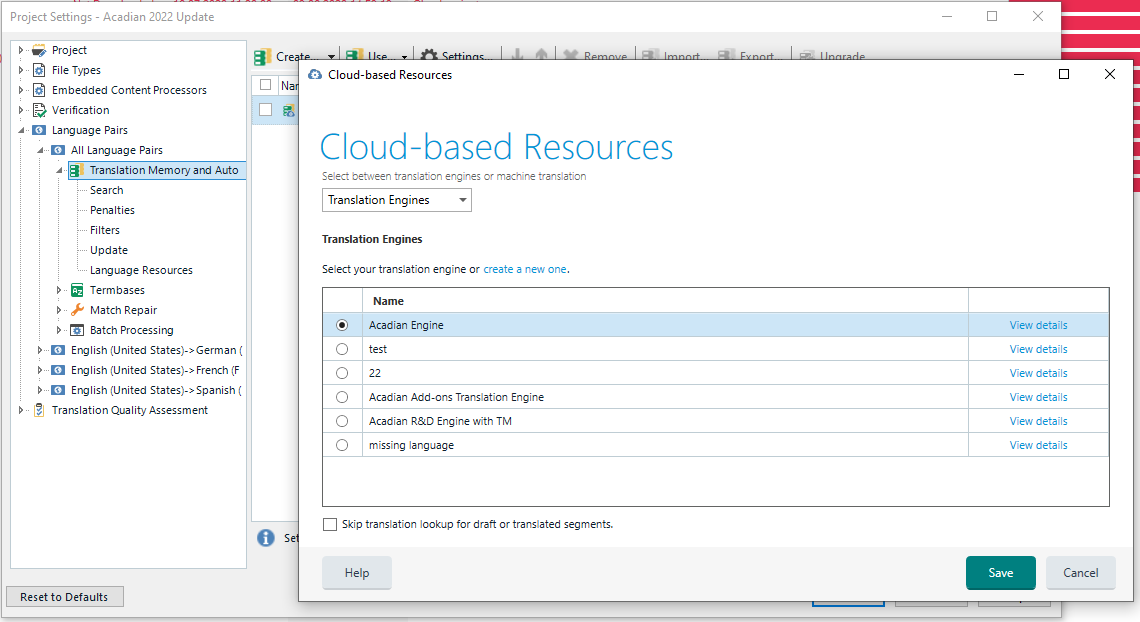Select Language Resources tree item
This screenshot has width=1140, height=622.
coord(141,270)
